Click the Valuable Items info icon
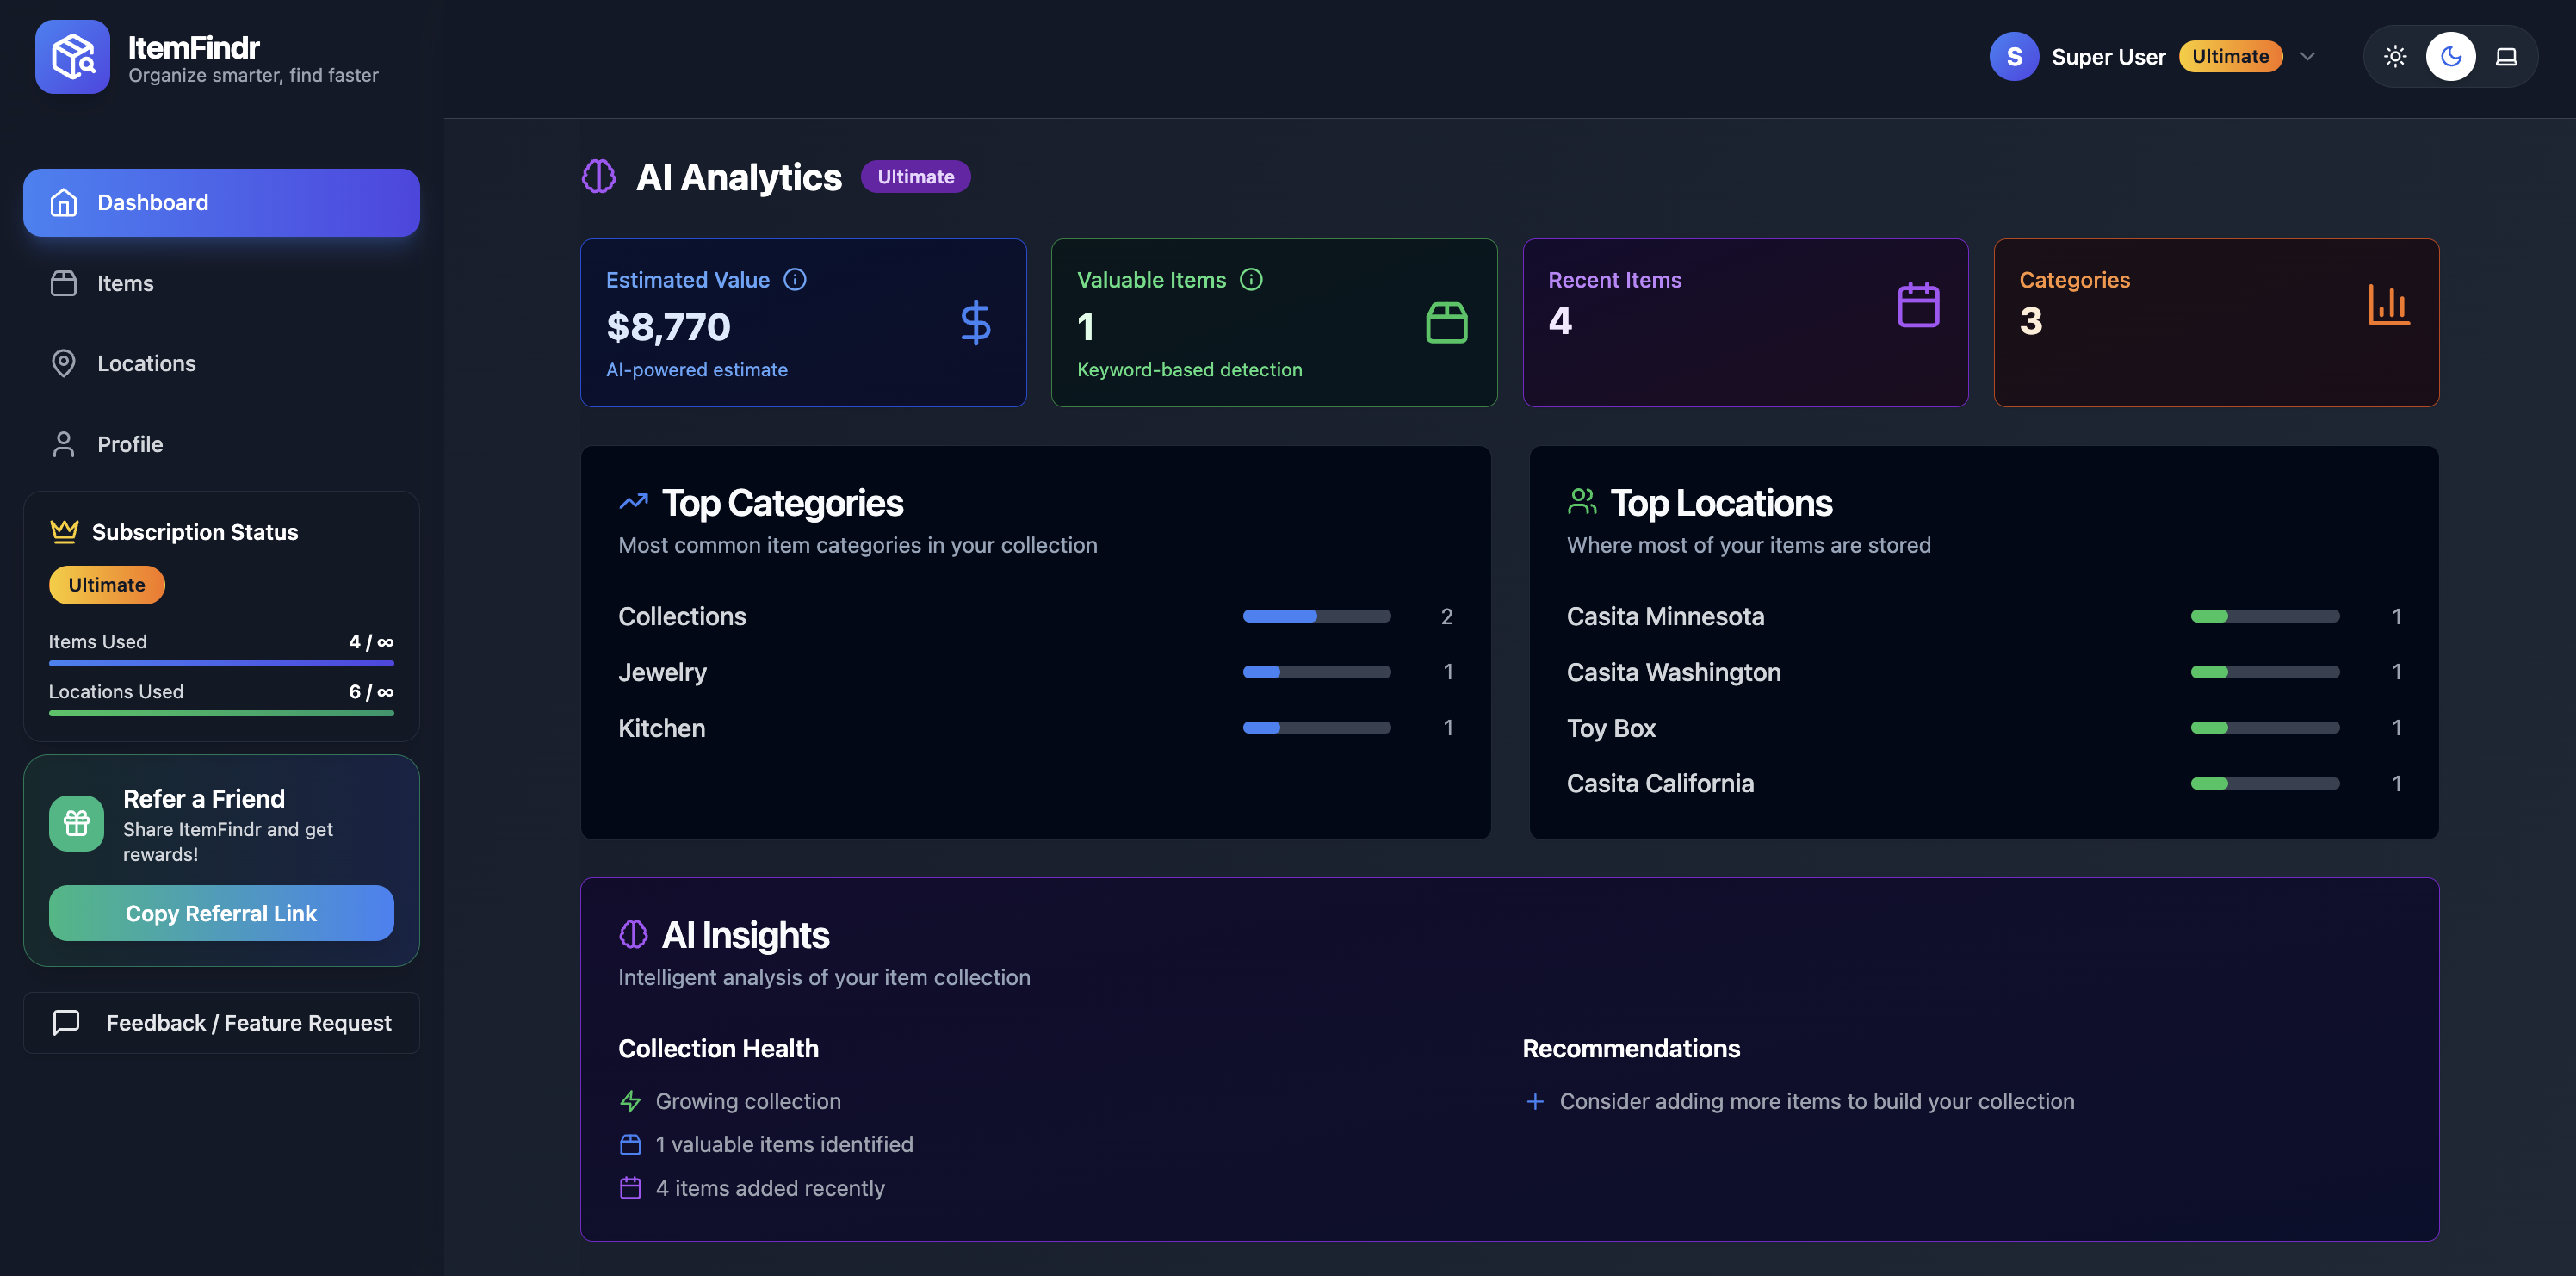2576x1276 pixels. click(x=1251, y=280)
